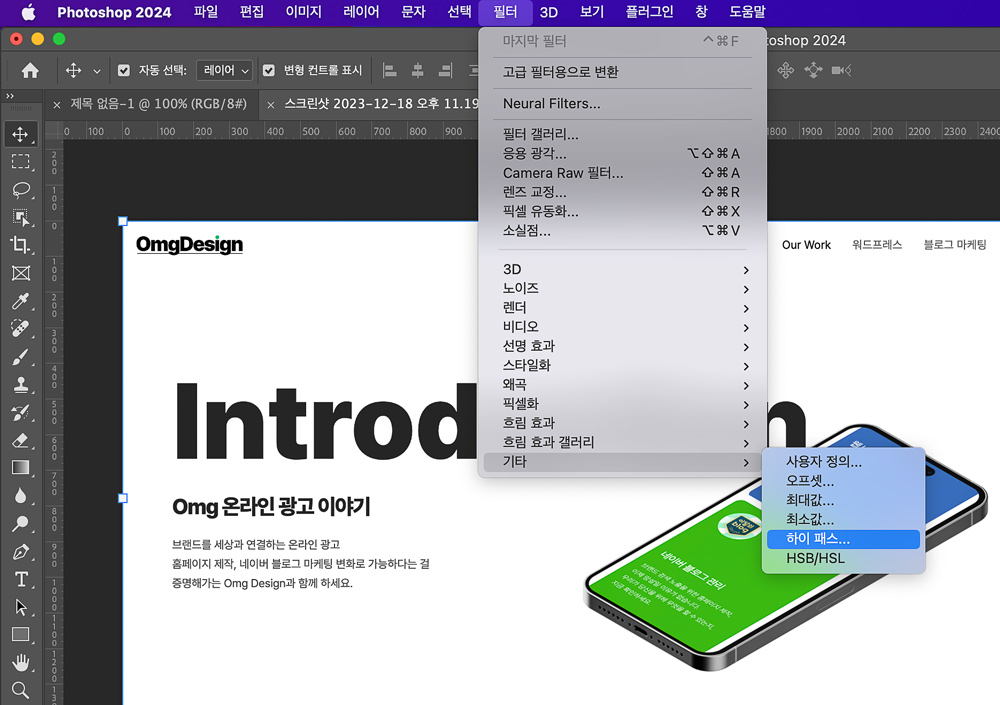Select the Zoom magnifier tool

click(x=20, y=690)
